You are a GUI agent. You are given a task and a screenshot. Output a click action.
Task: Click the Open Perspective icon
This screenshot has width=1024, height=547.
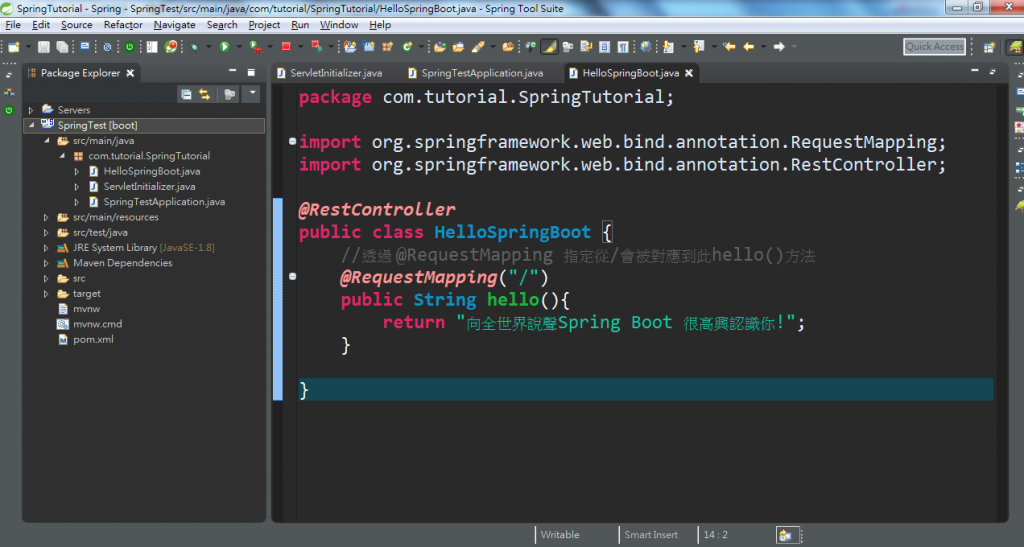coord(989,47)
